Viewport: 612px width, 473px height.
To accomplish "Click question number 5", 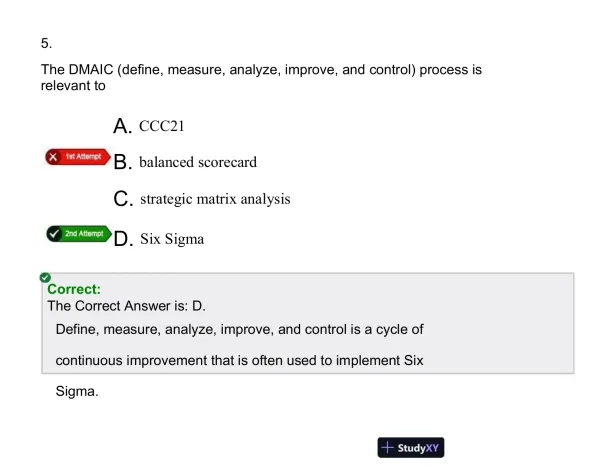I will click(46, 43).
